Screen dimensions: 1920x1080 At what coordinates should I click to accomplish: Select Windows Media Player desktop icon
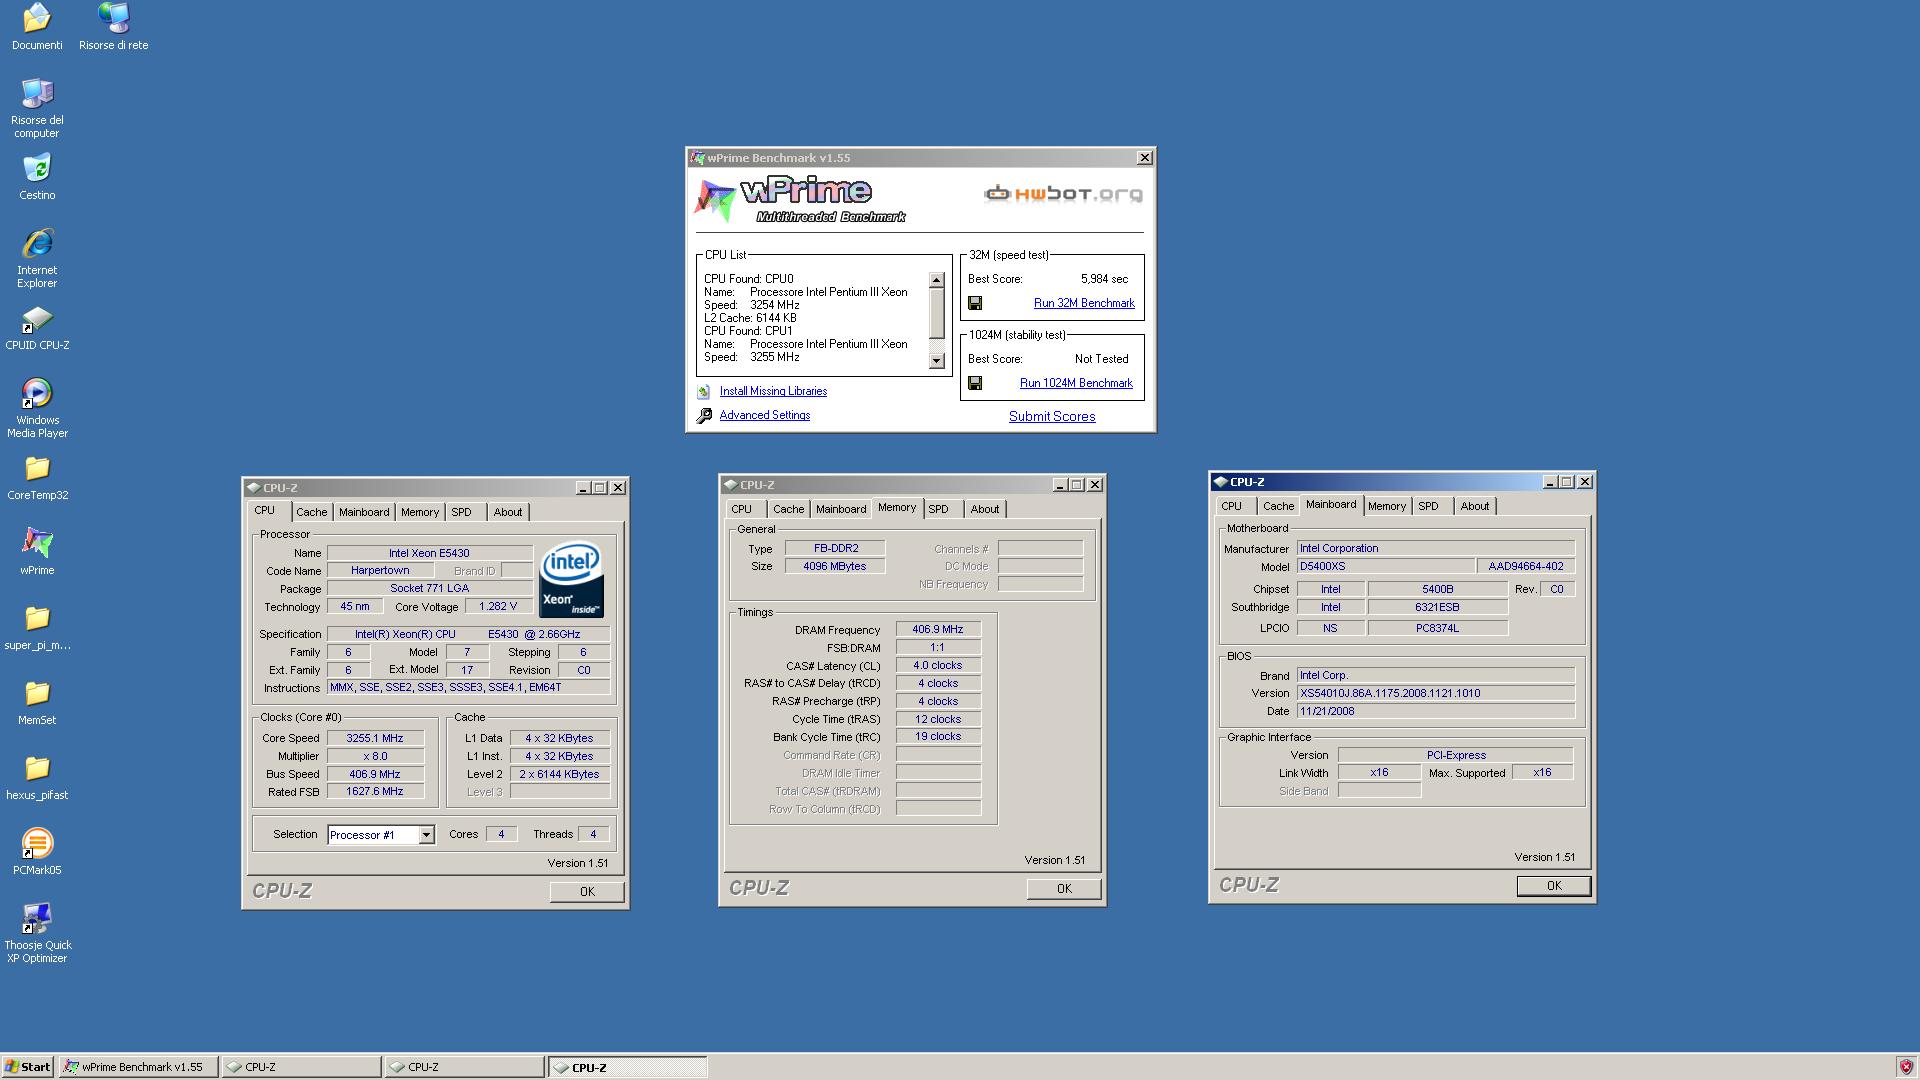37,408
